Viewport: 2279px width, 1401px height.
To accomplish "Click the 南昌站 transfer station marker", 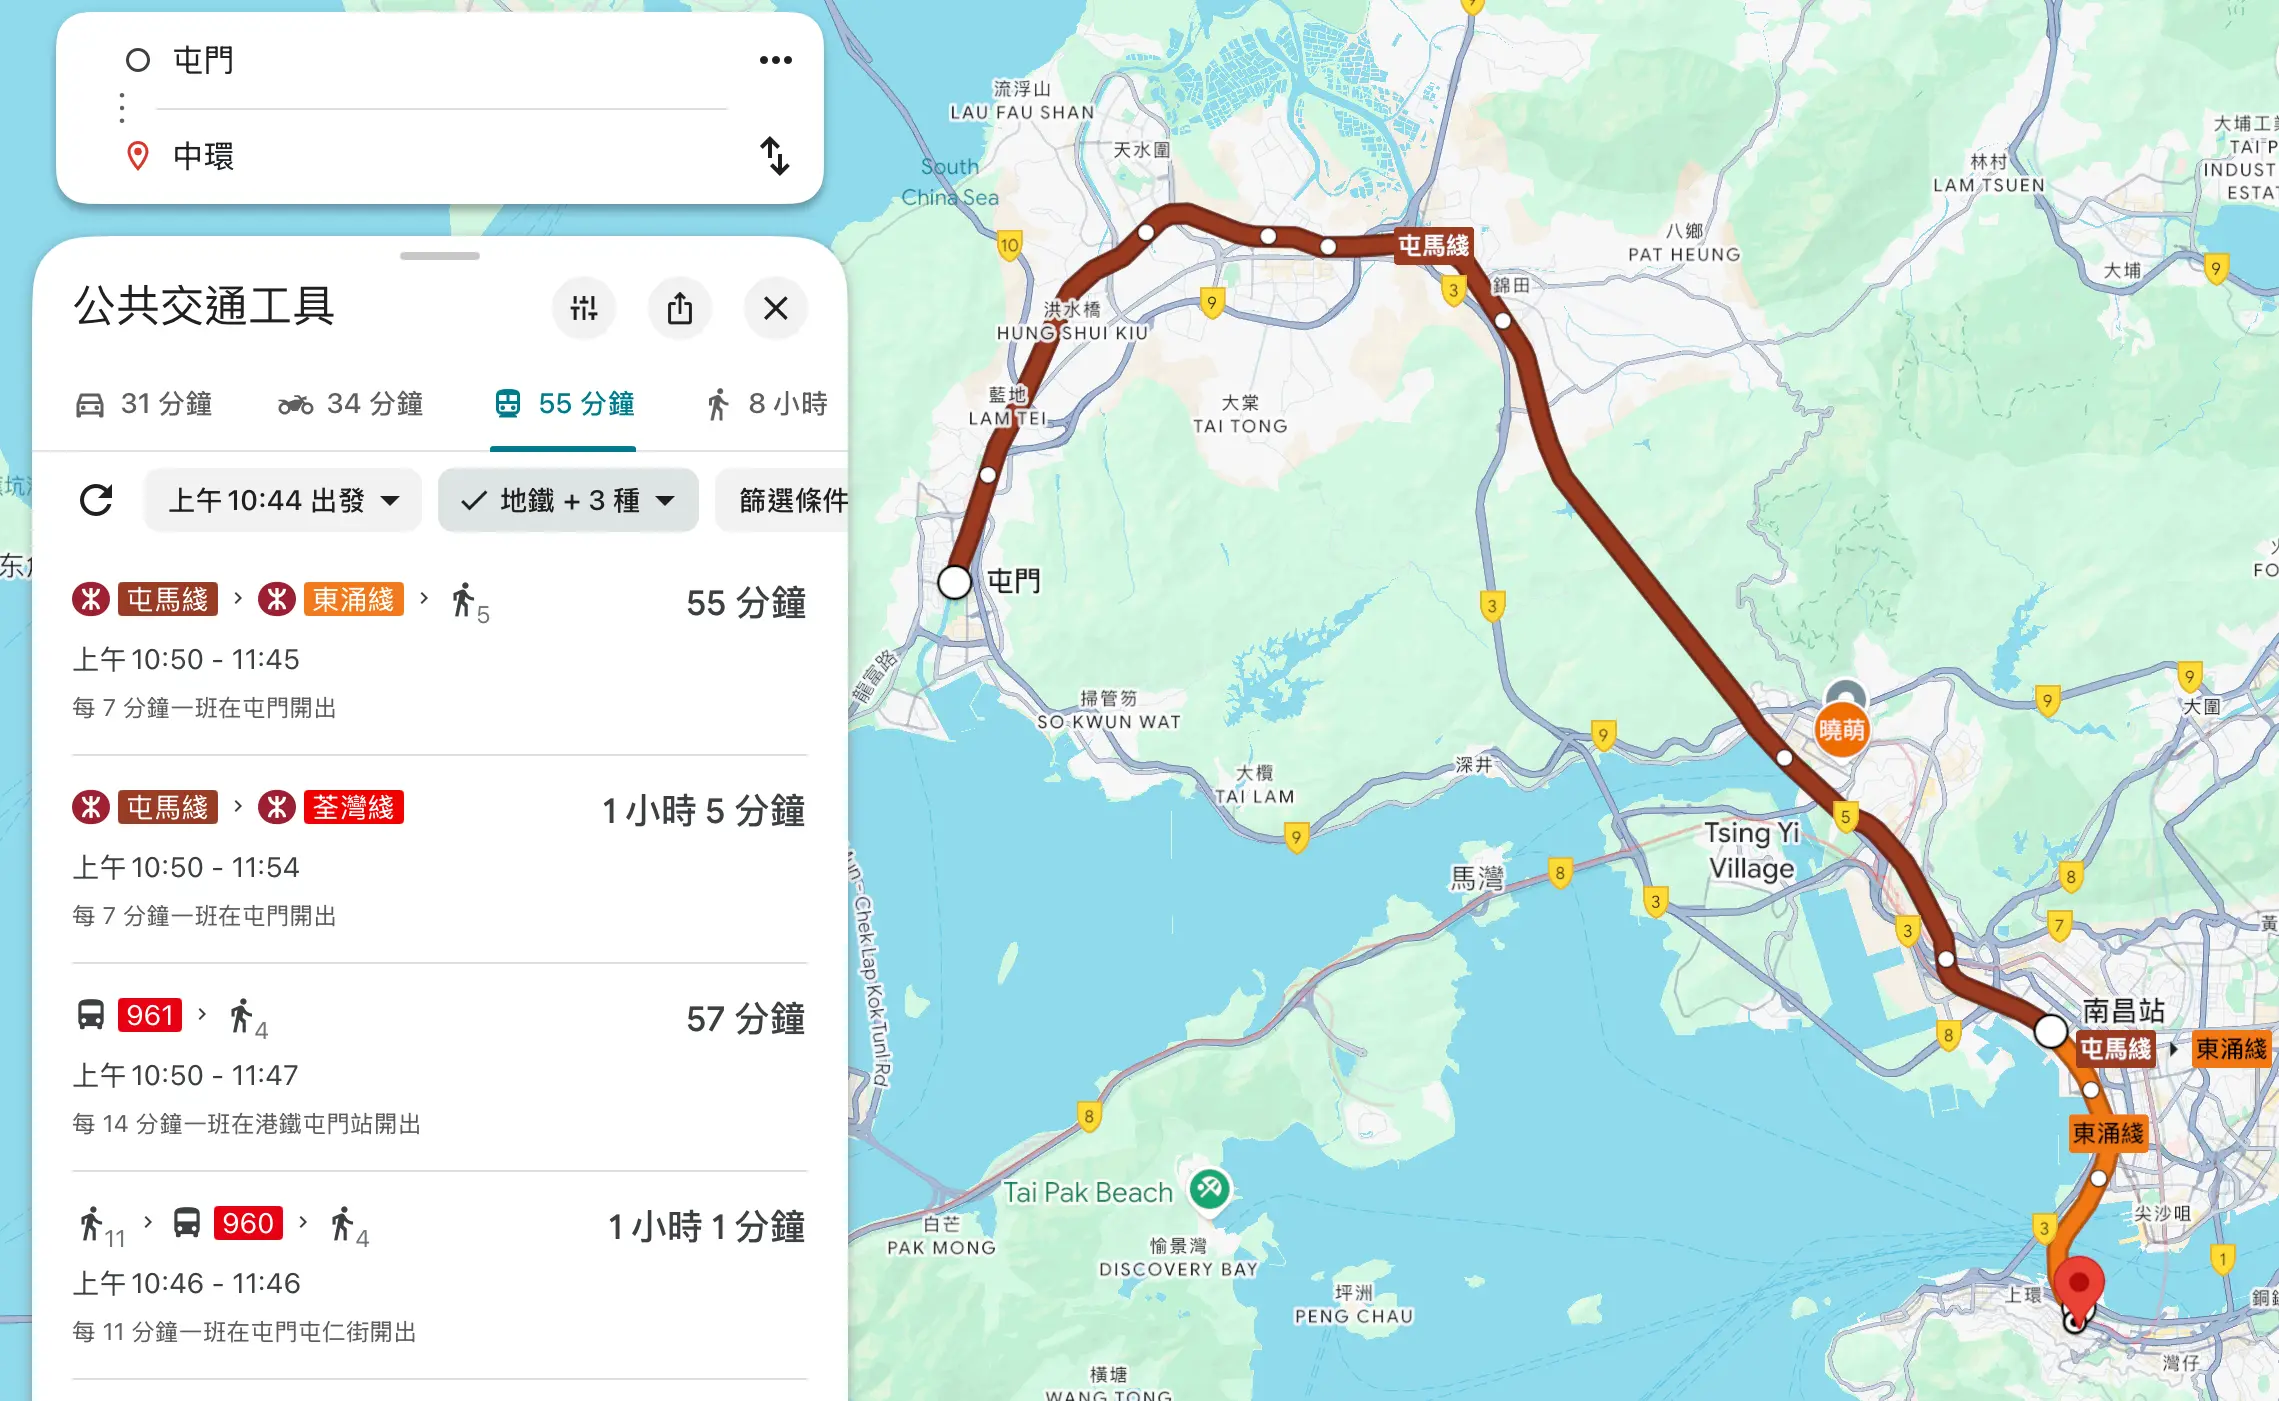I will tap(2051, 1031).
